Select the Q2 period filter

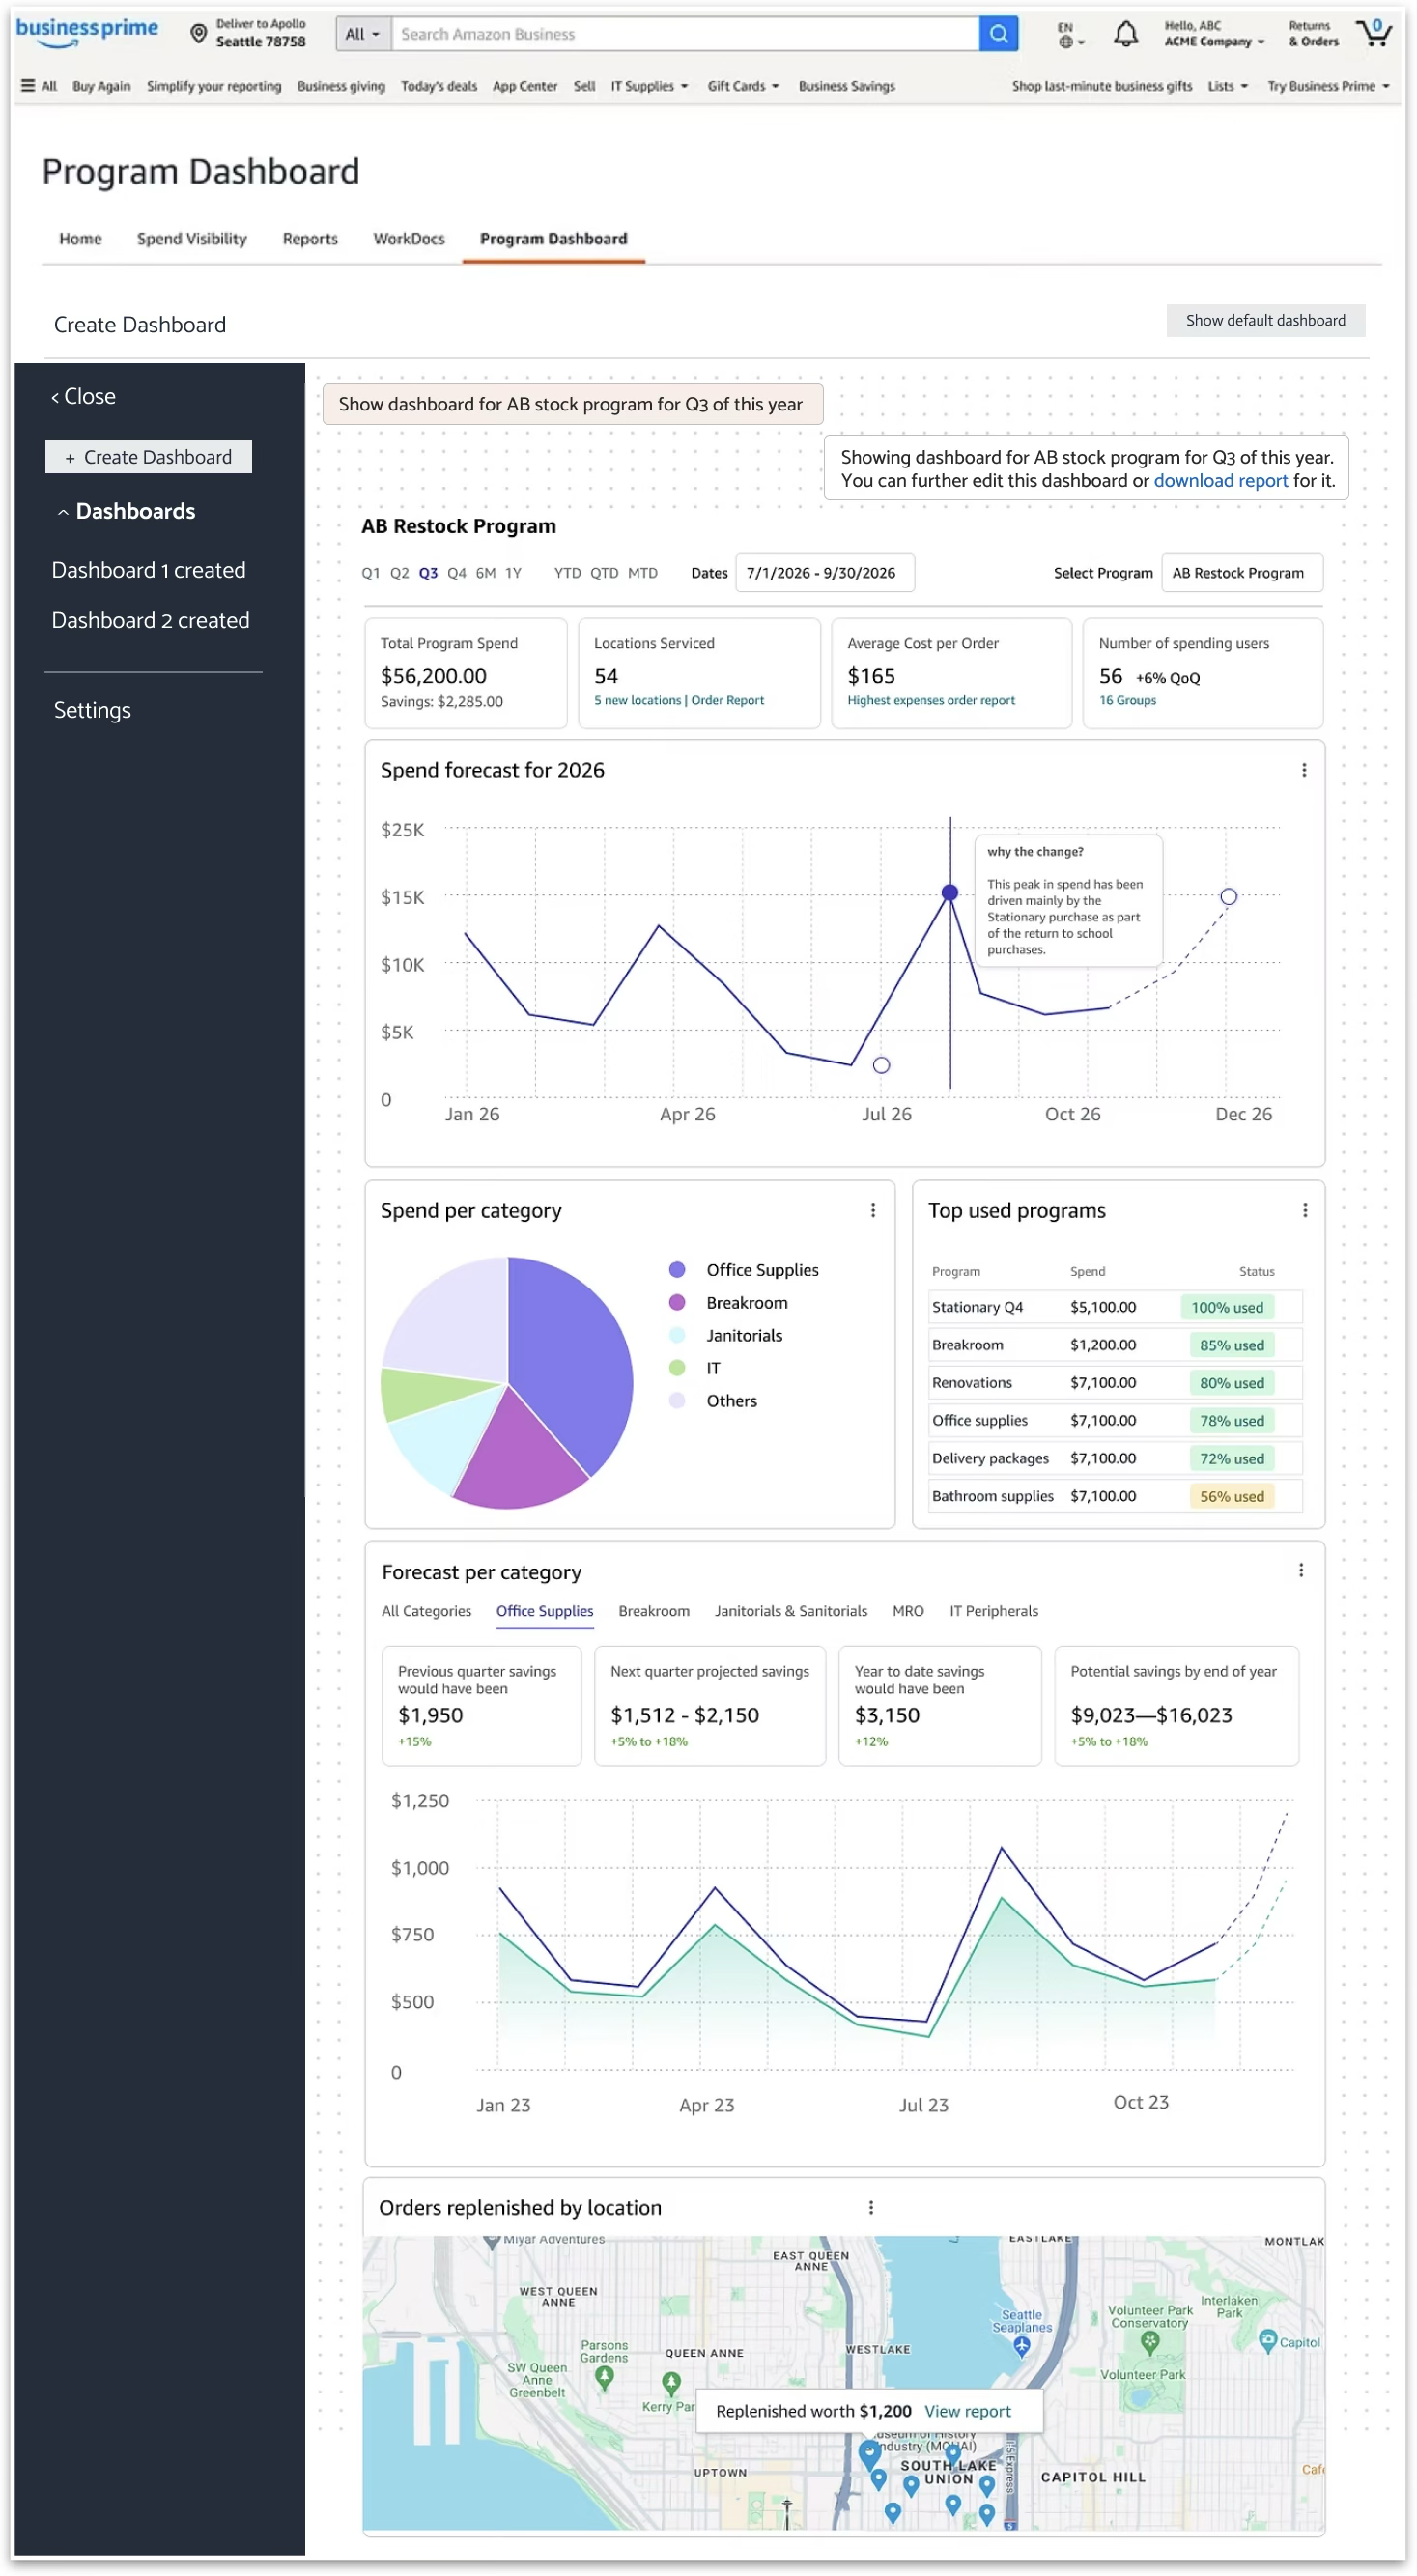pyautogui.click(x=399, y=573)
